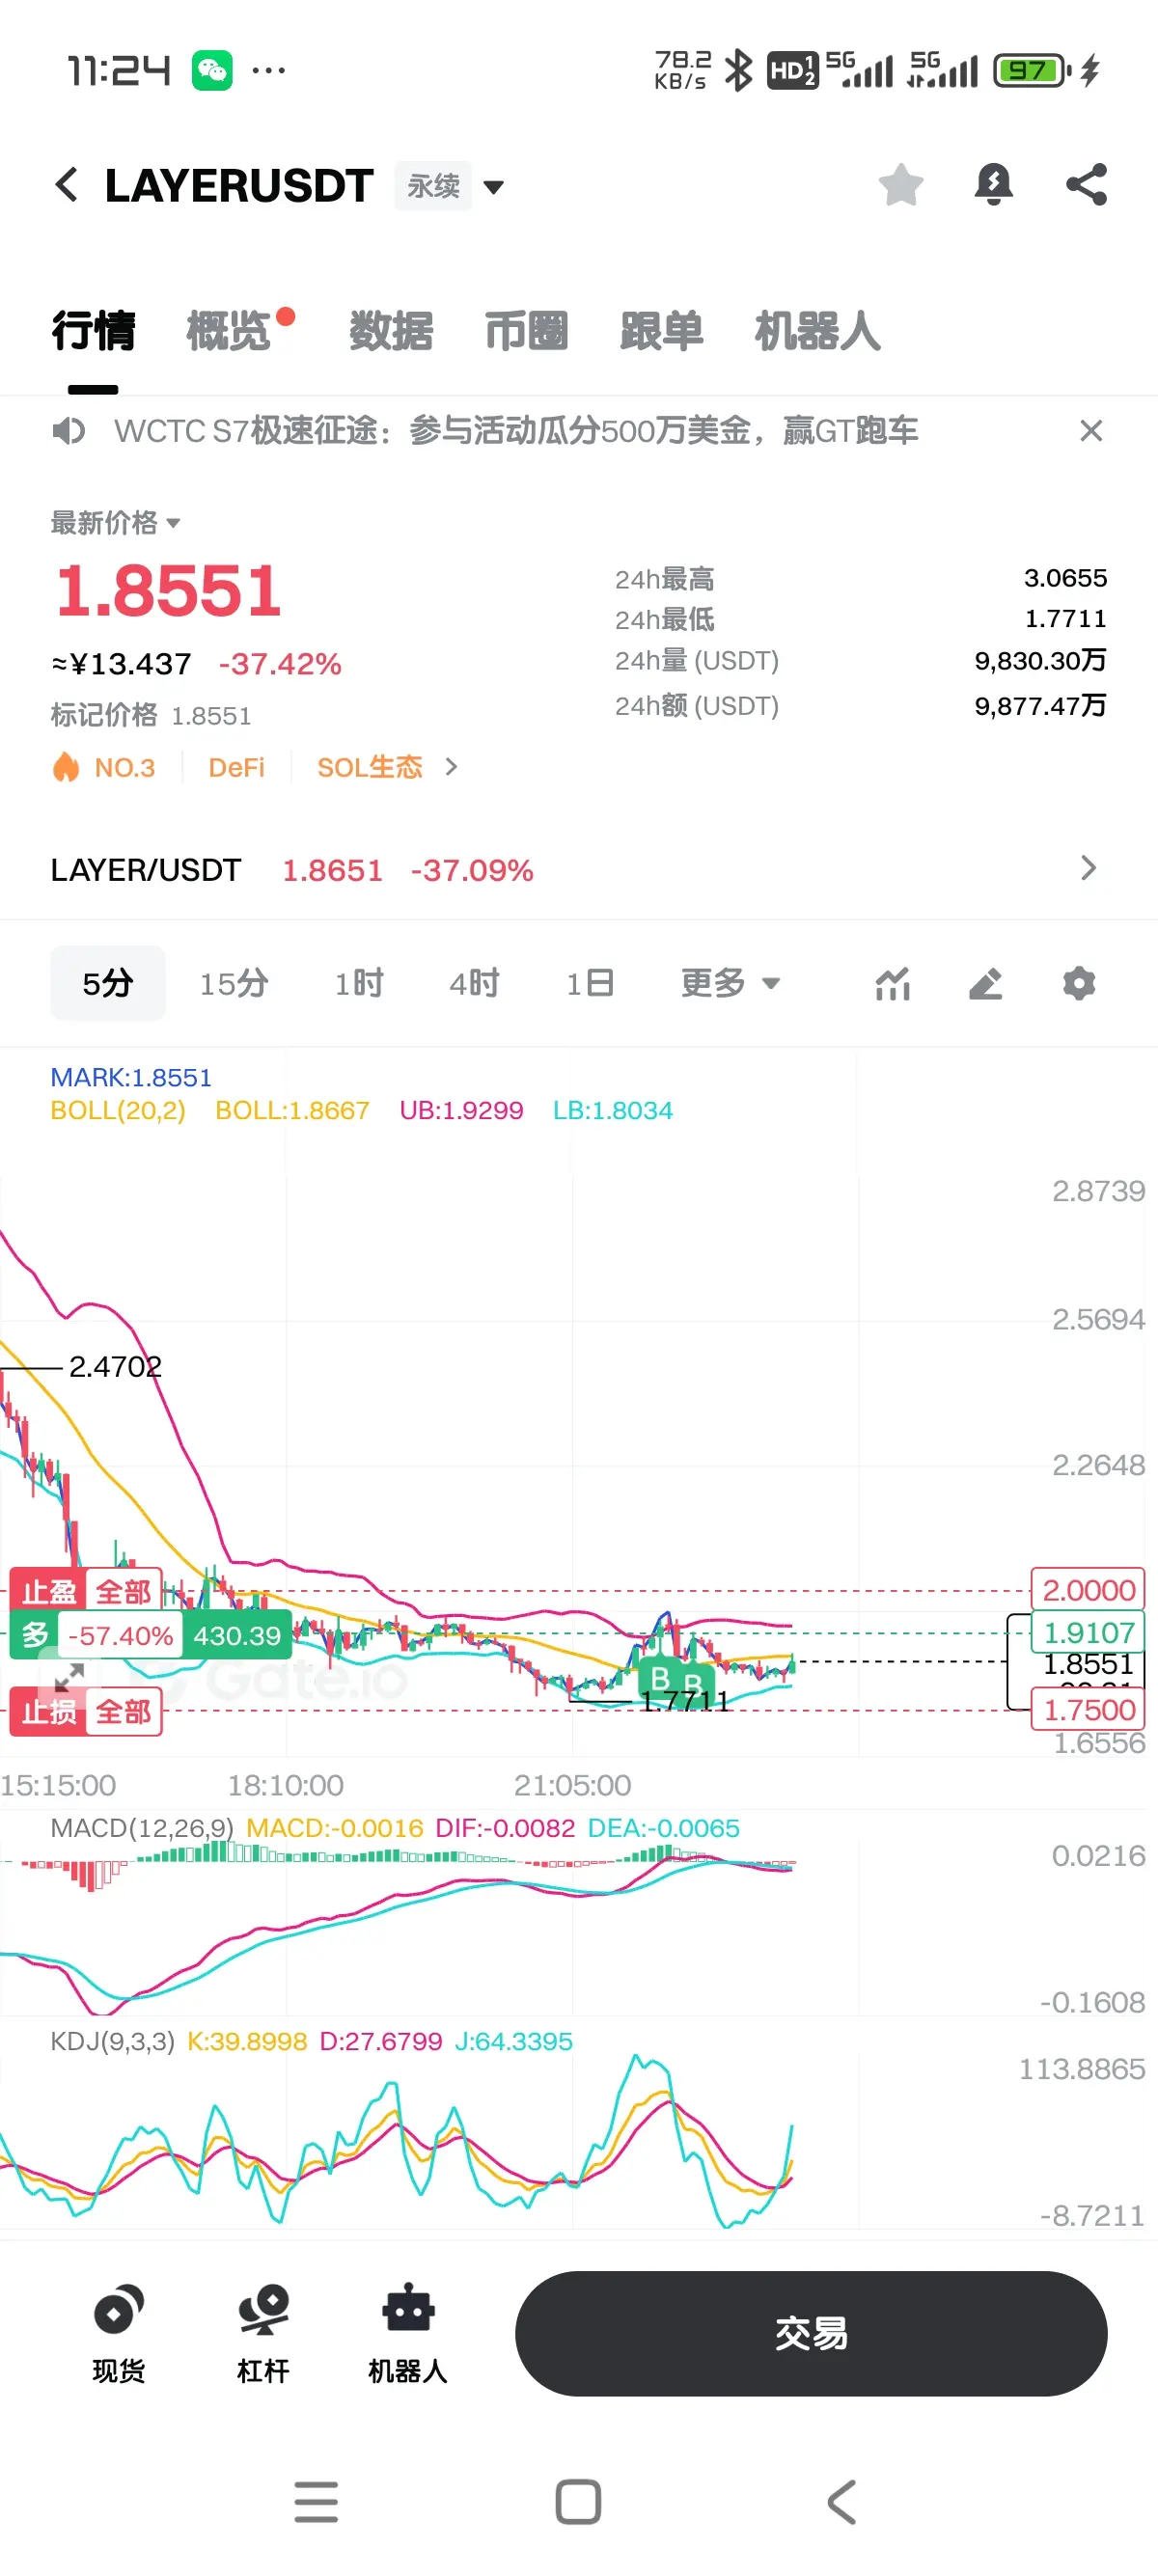This screenshot has height=2576, width=1158.
Task: Tap WeChat notification icon in status bar
Action: [x=212, y=70]
